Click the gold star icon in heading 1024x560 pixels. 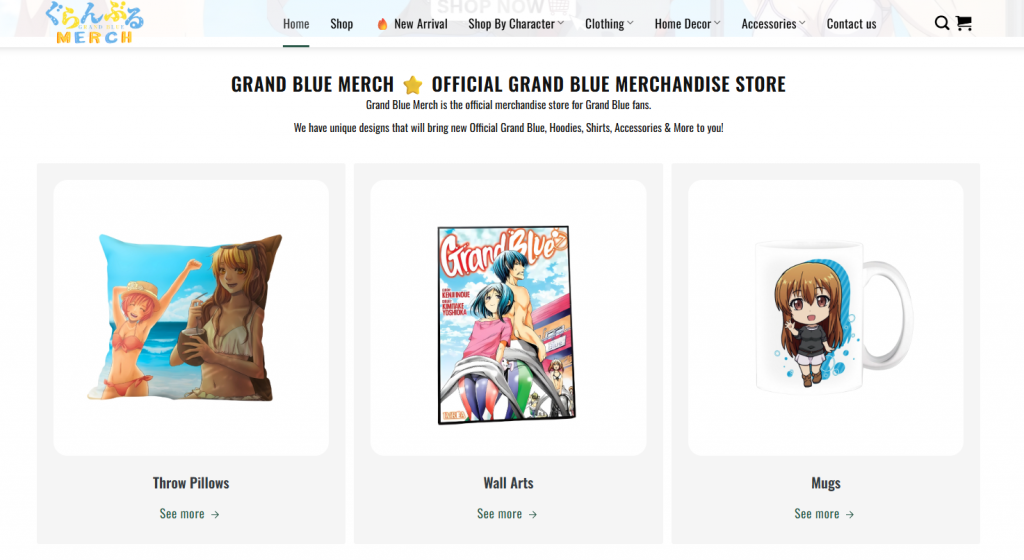(413, 85)
